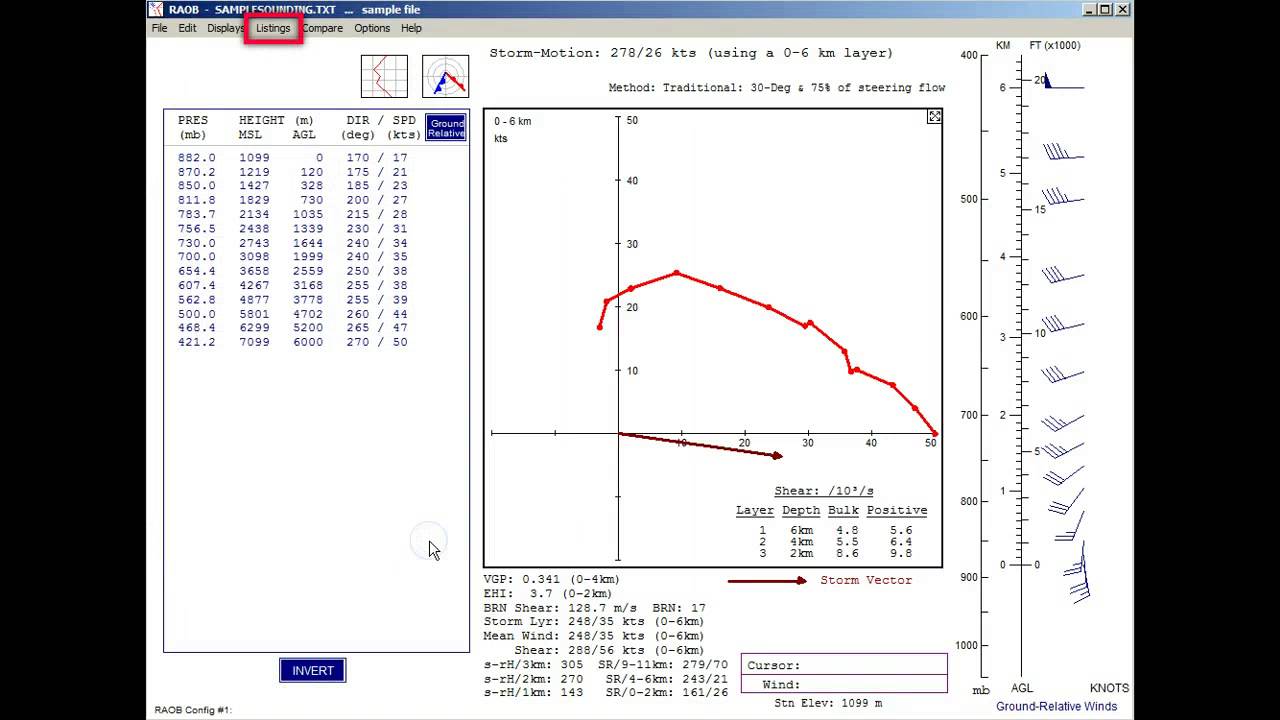1280x720 pixels.
Task: Click the PRES (mb) column header
Action: pos(192,127)
